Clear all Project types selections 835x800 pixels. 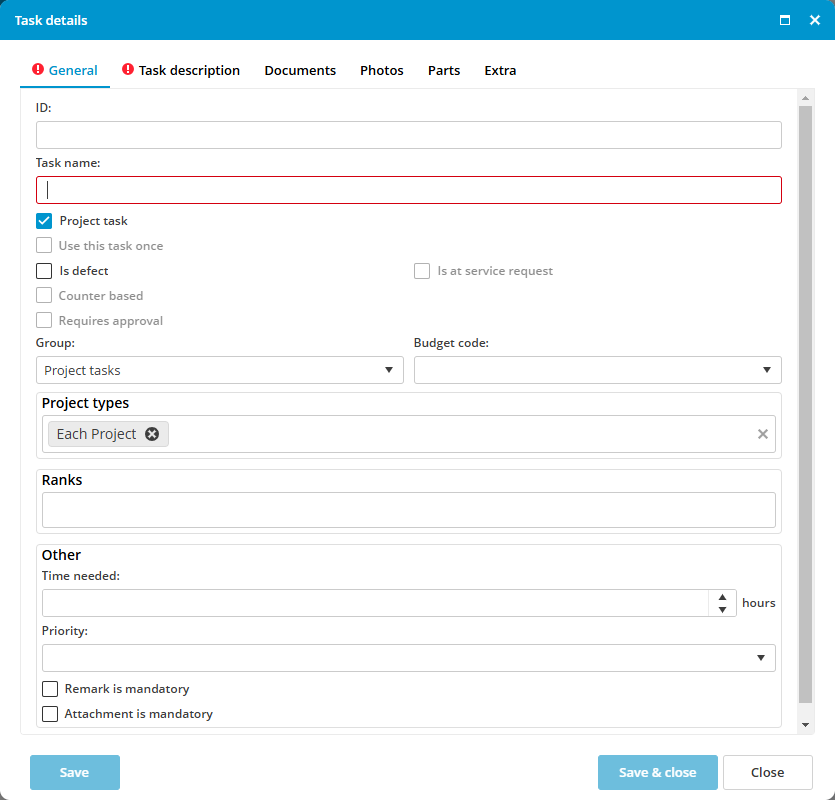pyautogui.click(x=763, y=434)
